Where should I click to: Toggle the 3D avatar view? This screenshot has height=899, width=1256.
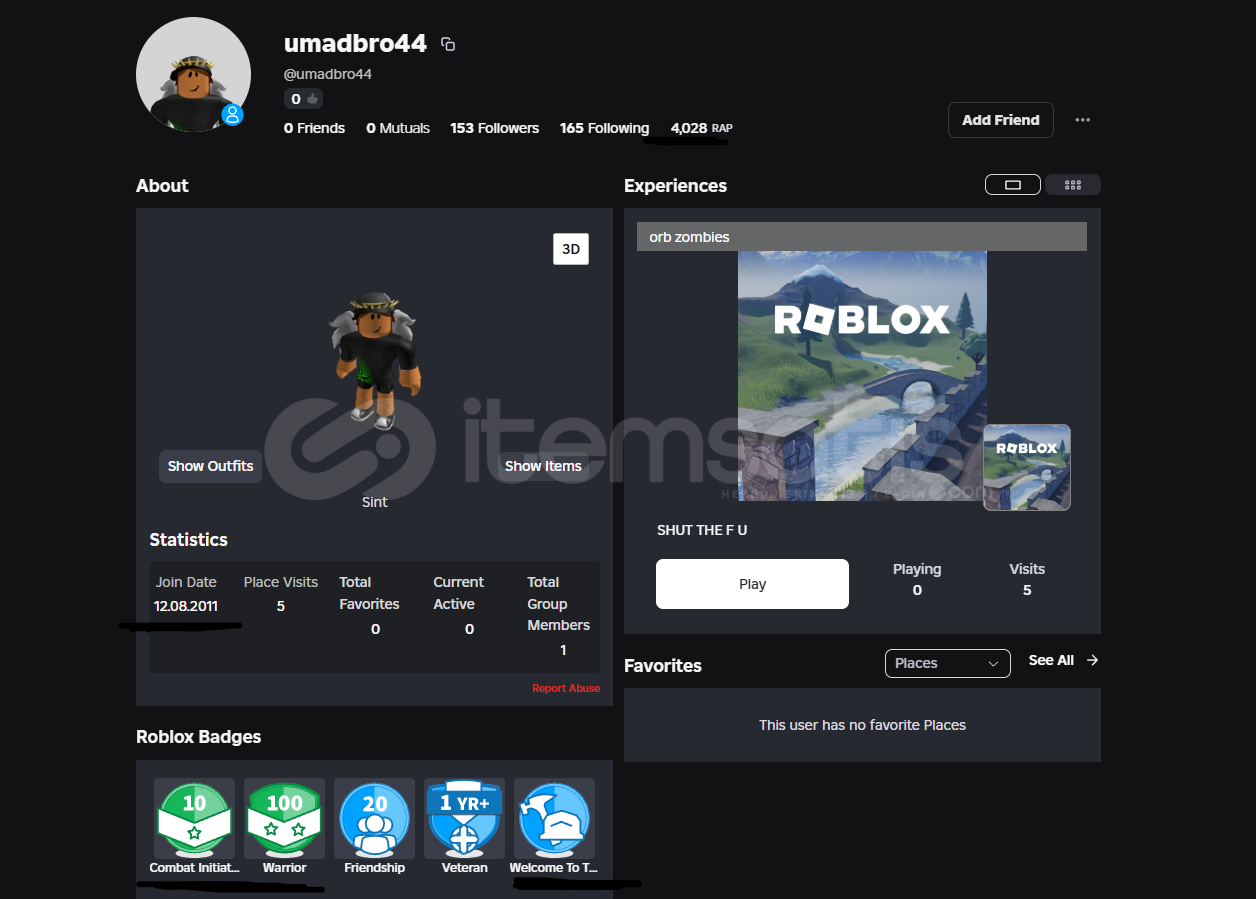click(571, 249)
